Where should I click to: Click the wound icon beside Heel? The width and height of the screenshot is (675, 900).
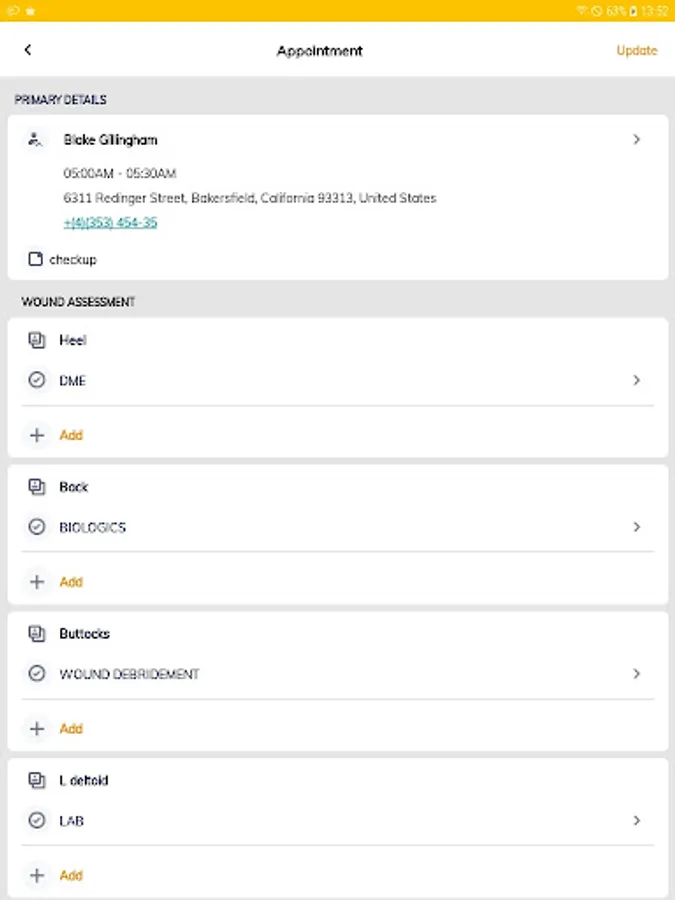pos(37,341)
